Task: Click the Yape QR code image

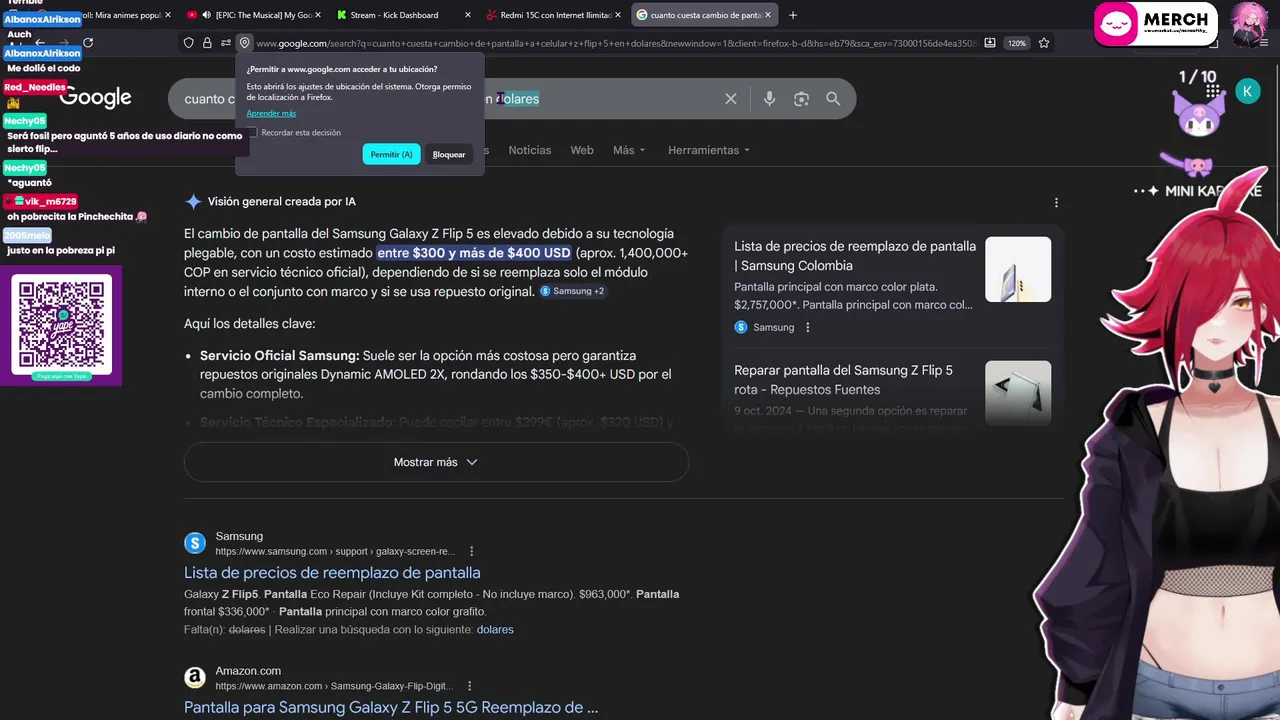Action: [61, 325]
